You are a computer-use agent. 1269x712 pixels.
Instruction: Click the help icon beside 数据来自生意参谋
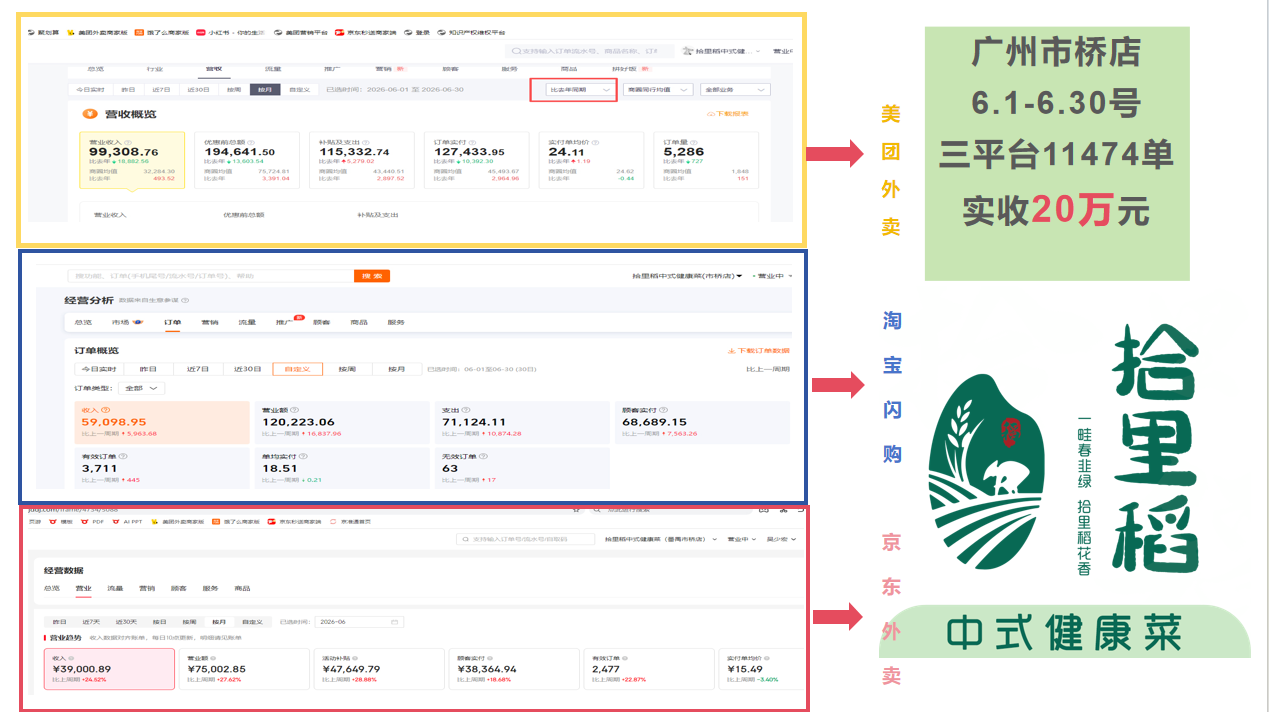tap(185, 300)
